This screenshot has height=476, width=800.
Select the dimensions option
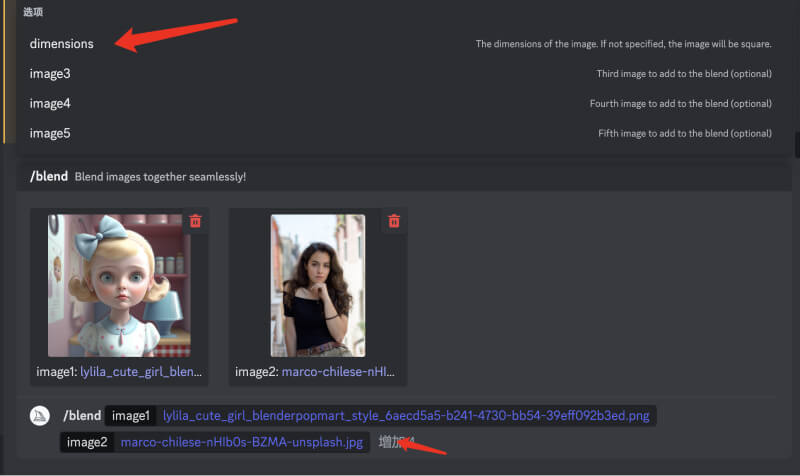click(61, 44)
